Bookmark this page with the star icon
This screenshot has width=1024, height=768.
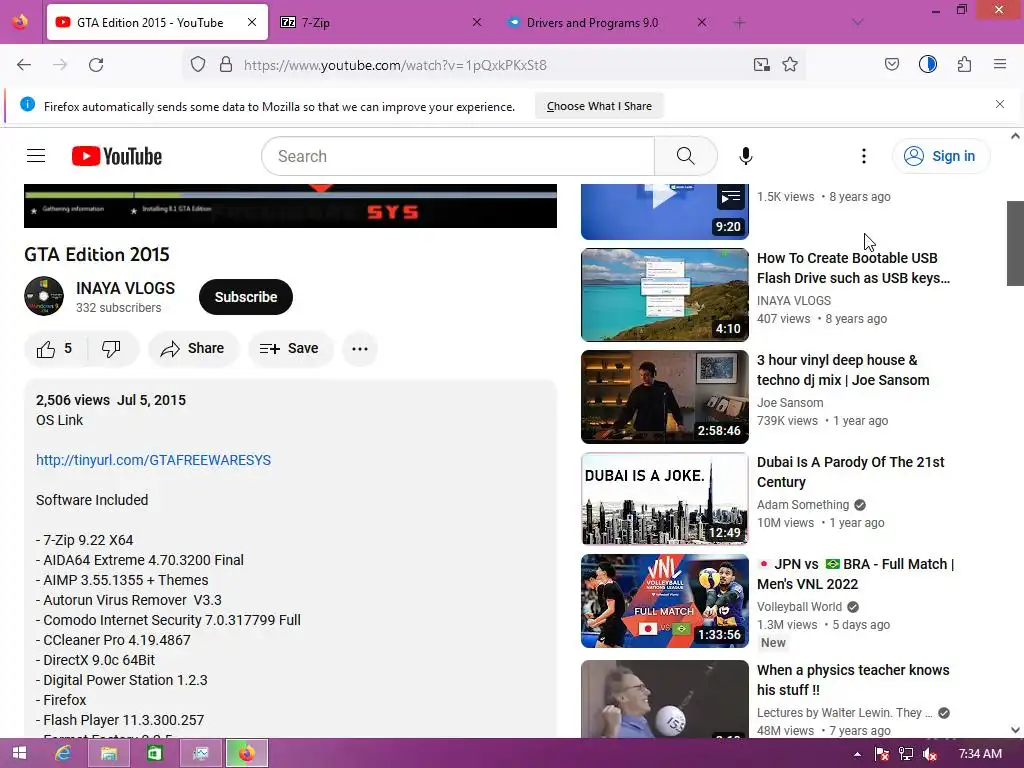(x=790, y=65)
